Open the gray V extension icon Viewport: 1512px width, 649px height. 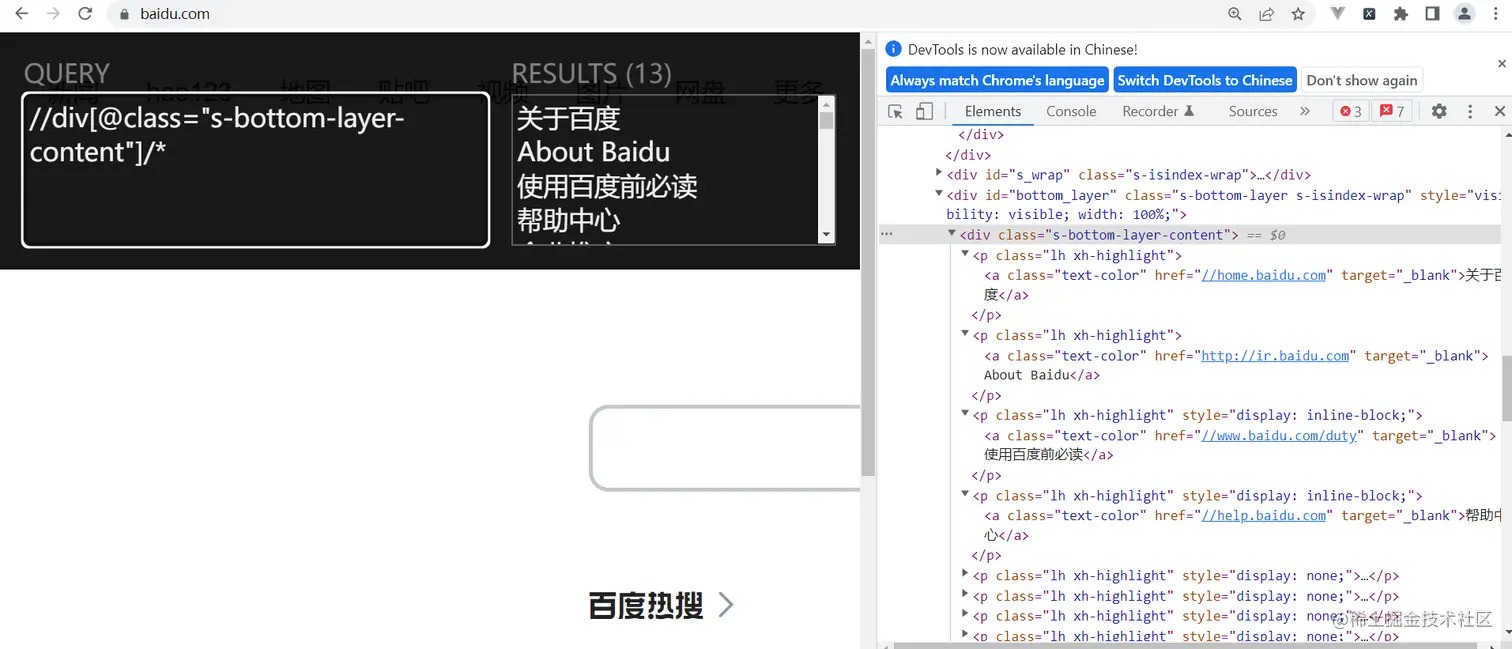click(x=1338, y=14)
